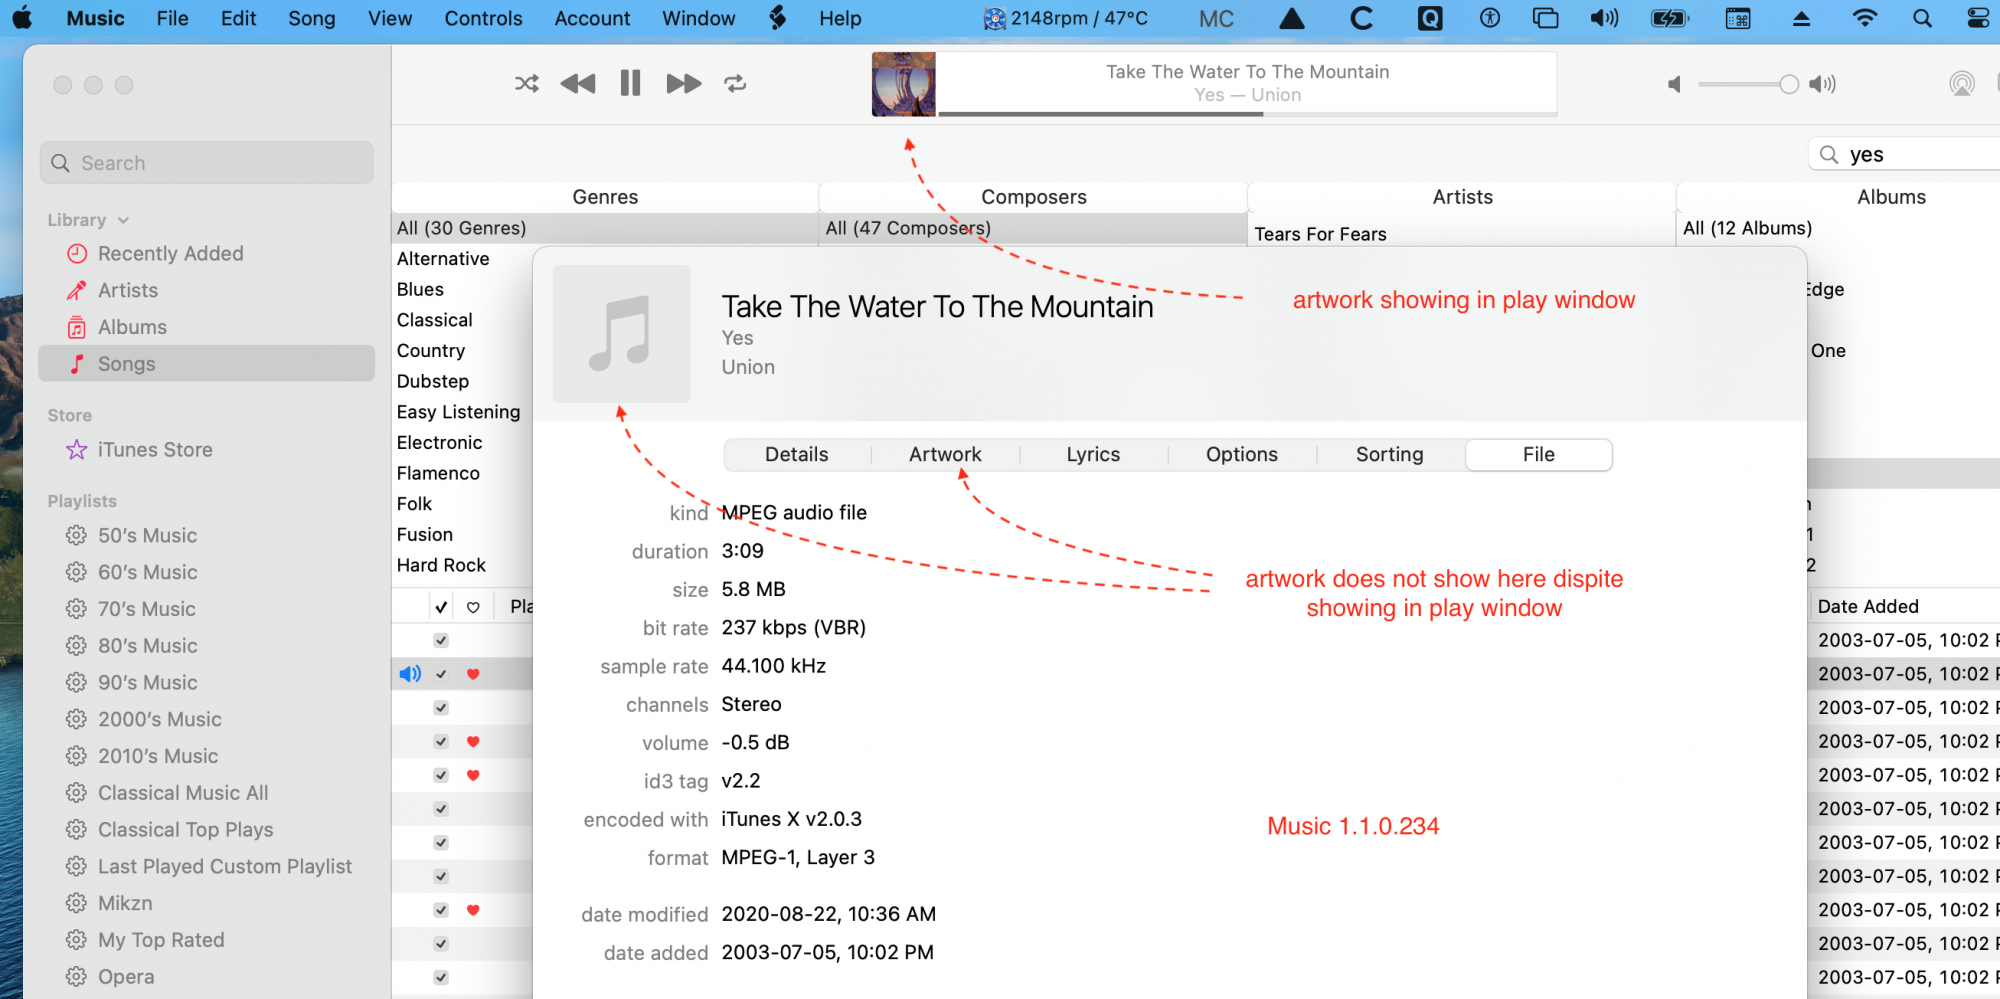Open the Song menu

coord(312,18)
